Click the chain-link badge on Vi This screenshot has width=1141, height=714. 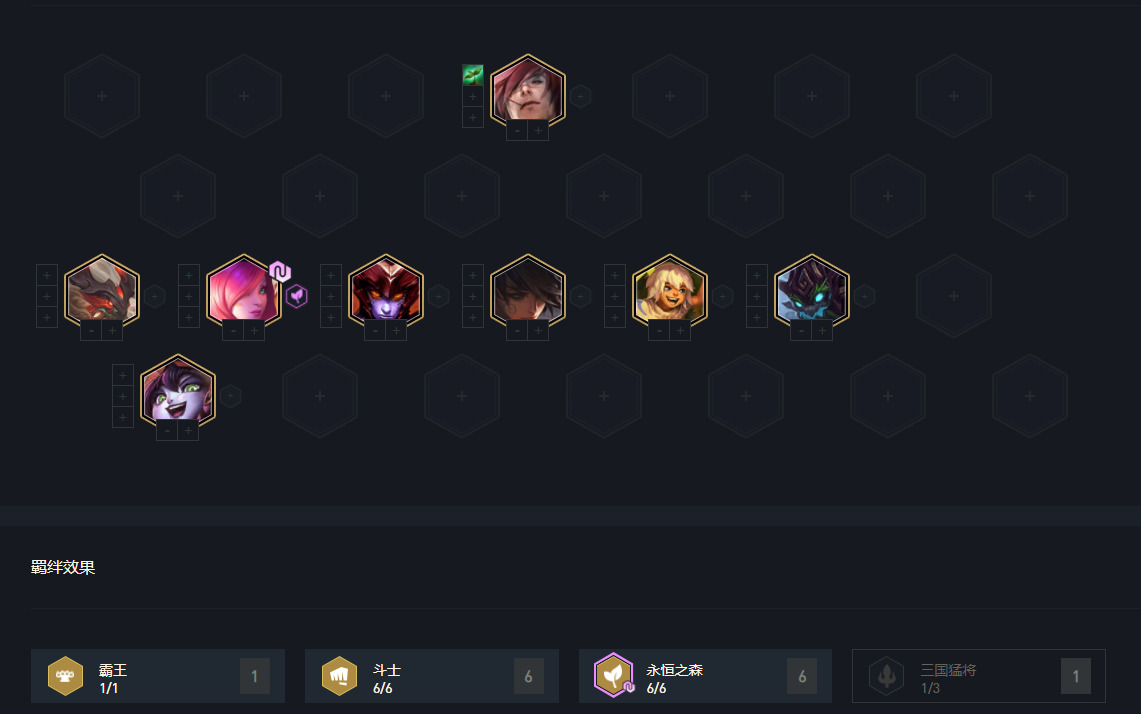pyautogui.click(x=280, y=271)
